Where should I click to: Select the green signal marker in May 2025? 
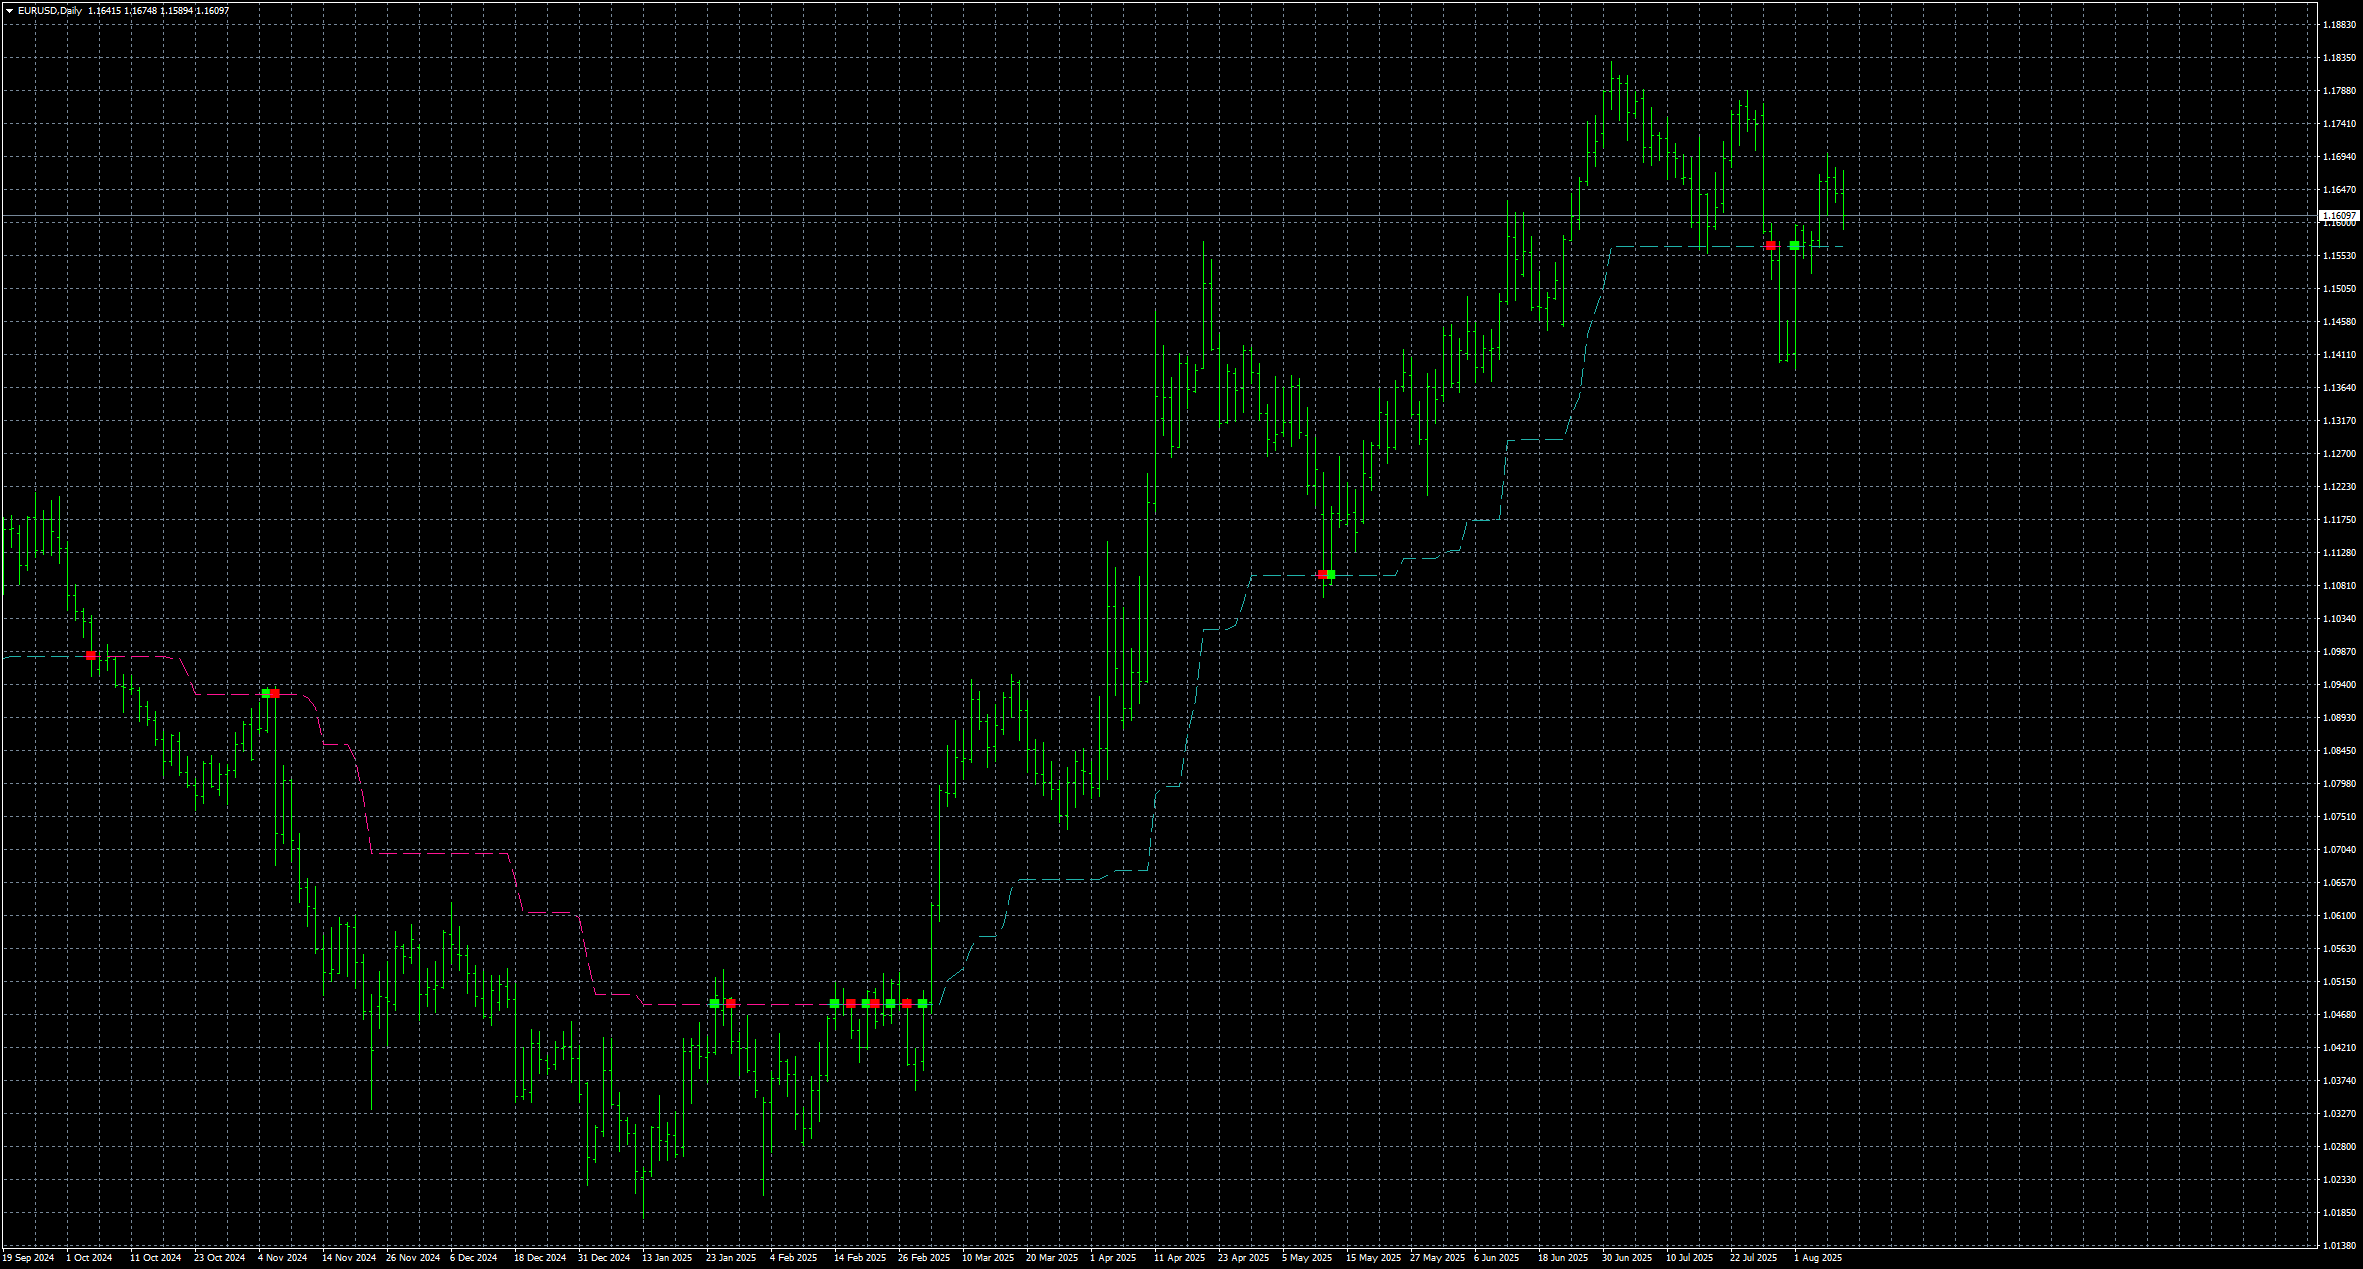pyautogui.click(x=1331, y=575)
